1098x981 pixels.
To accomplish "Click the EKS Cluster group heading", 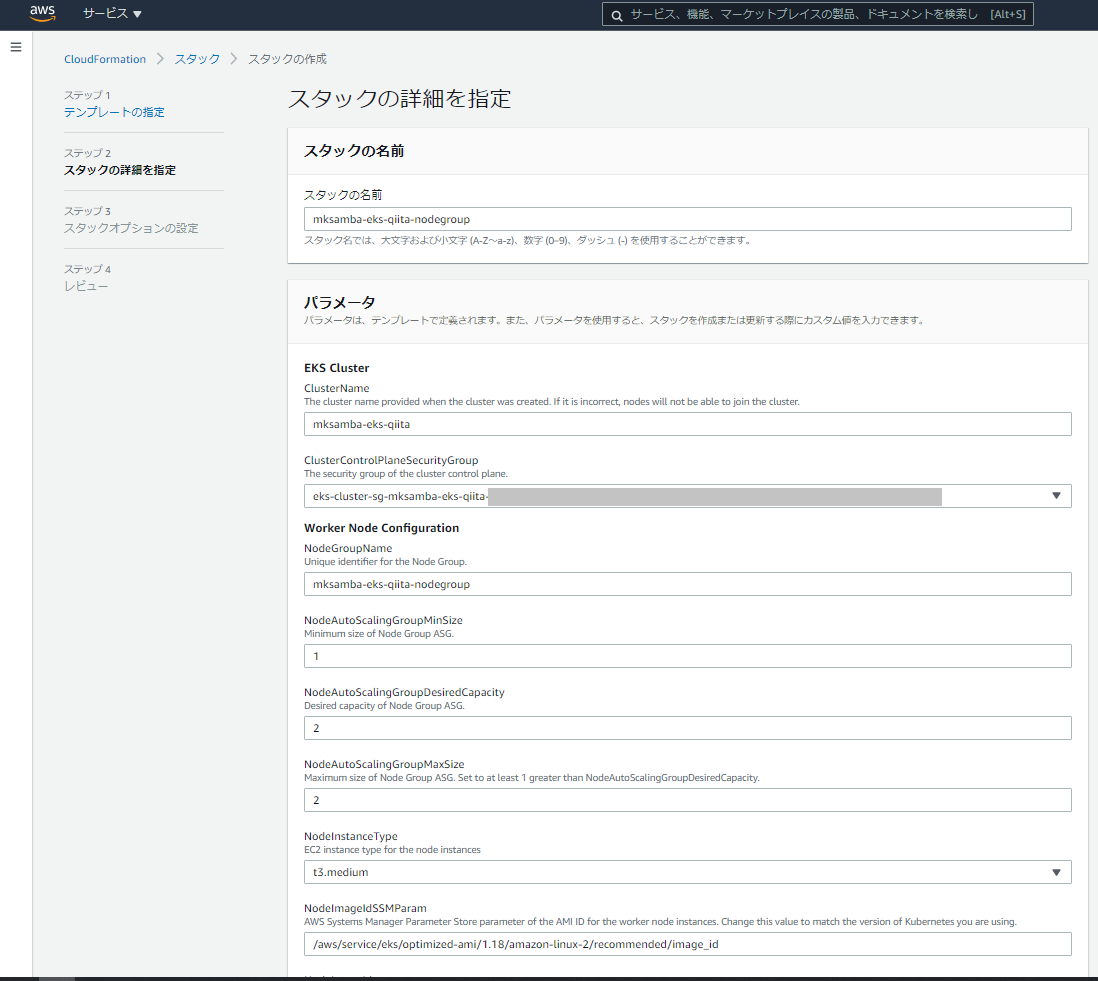I will tap(336, 368).
